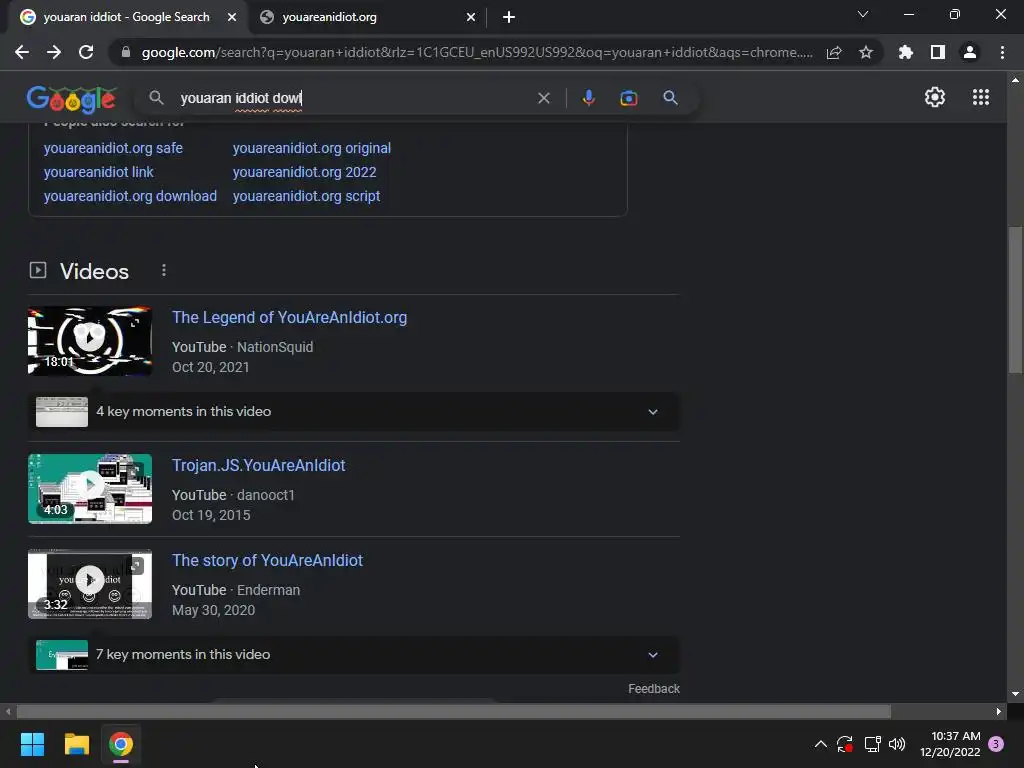Open the tab search chevron
This screenshot has height=768, width=1024.
863,14
